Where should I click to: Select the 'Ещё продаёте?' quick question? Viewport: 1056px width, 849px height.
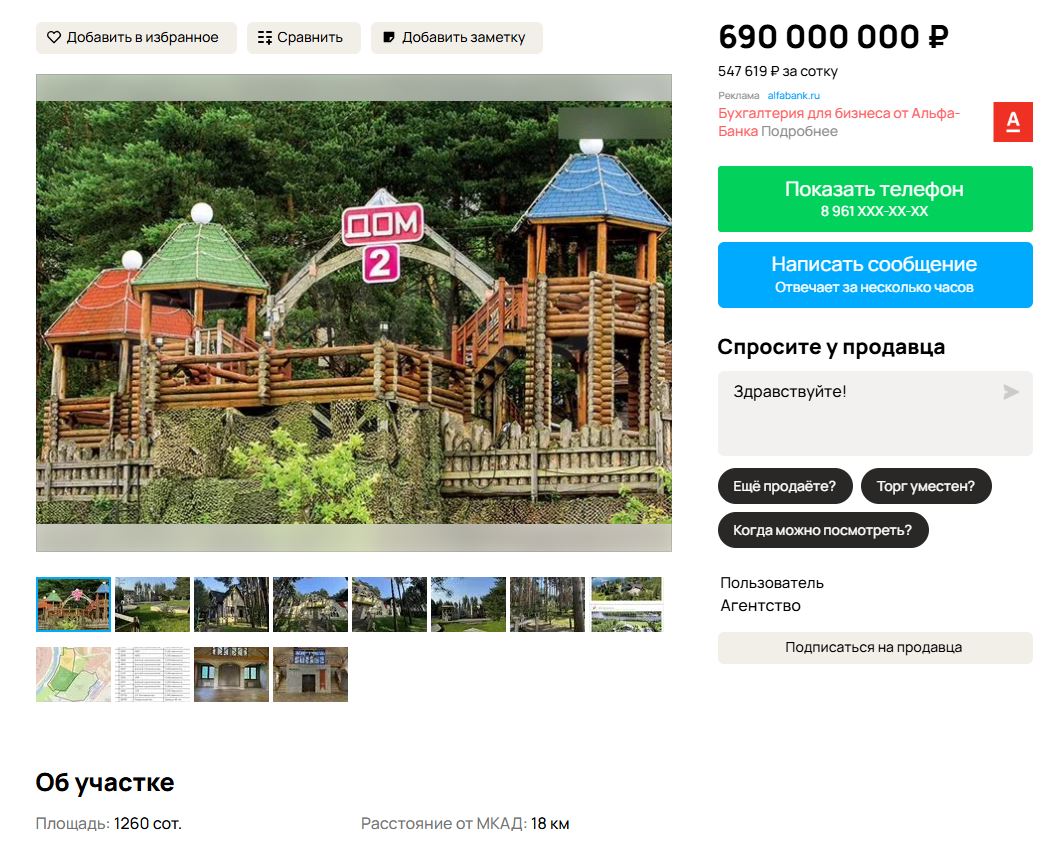[785, 486]
